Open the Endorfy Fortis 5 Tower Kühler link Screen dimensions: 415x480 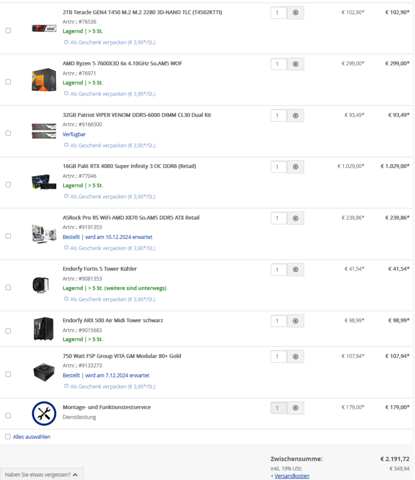click(x=100, y=269)
